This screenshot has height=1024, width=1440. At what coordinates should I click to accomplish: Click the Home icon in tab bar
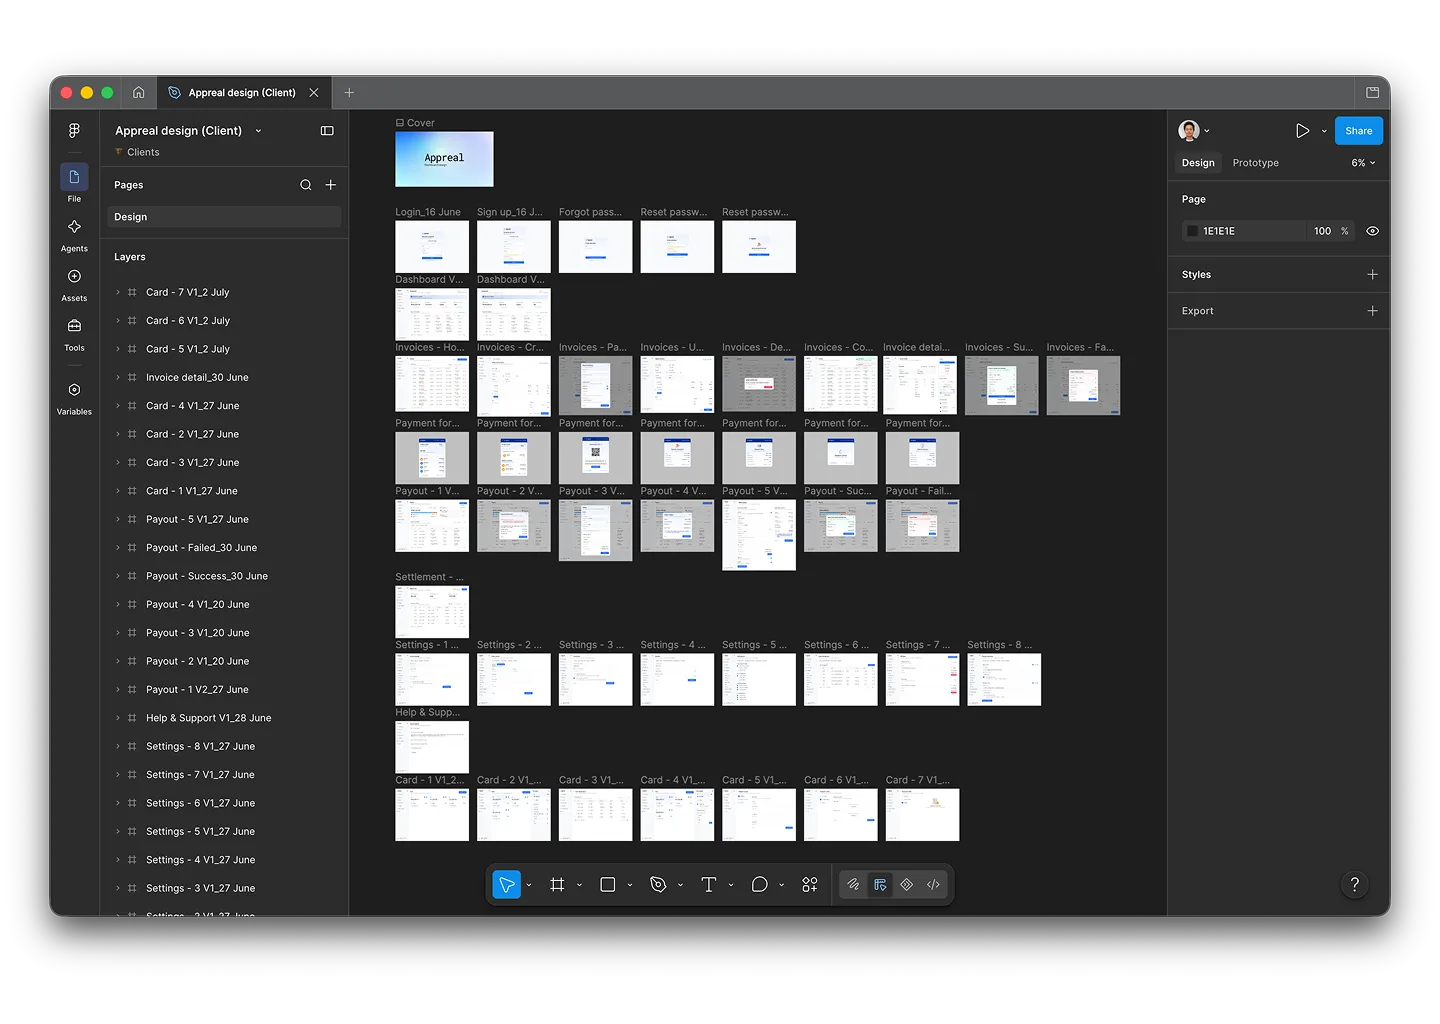(139, 93)
